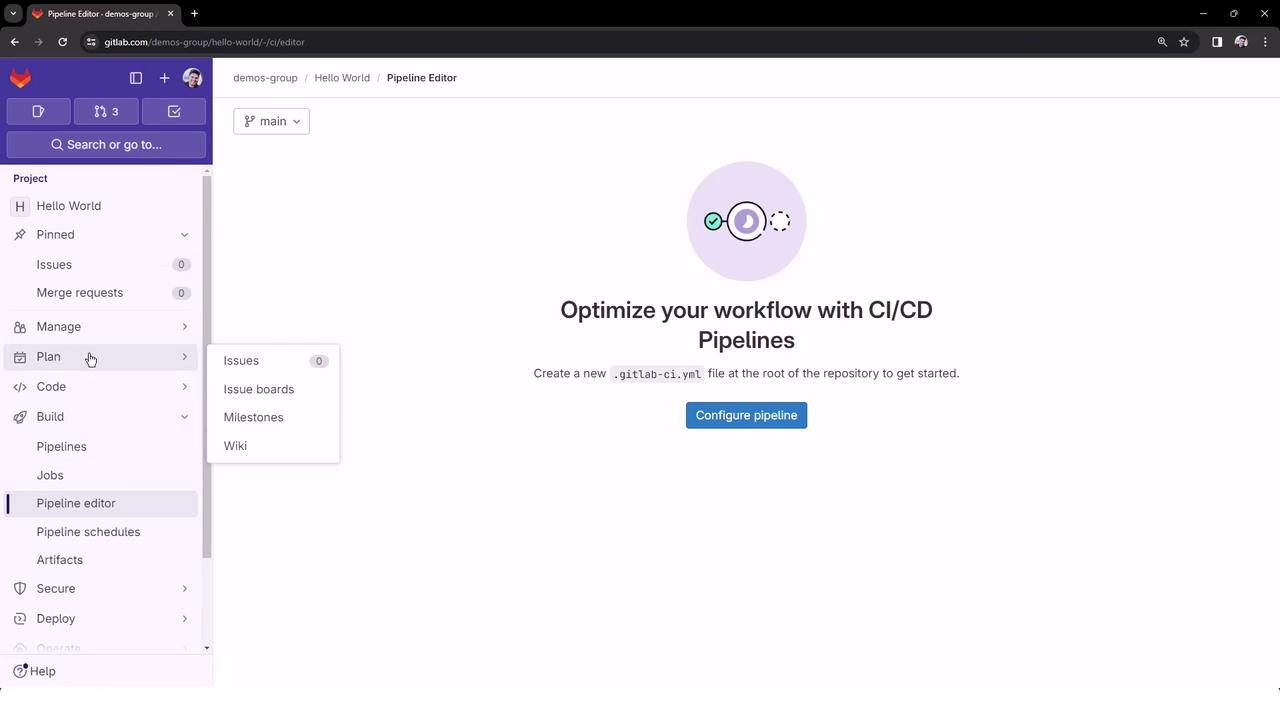The width and height of the screenshot is (1280, 720).
Task: Click browser back arrow
Action: point(14,42)
